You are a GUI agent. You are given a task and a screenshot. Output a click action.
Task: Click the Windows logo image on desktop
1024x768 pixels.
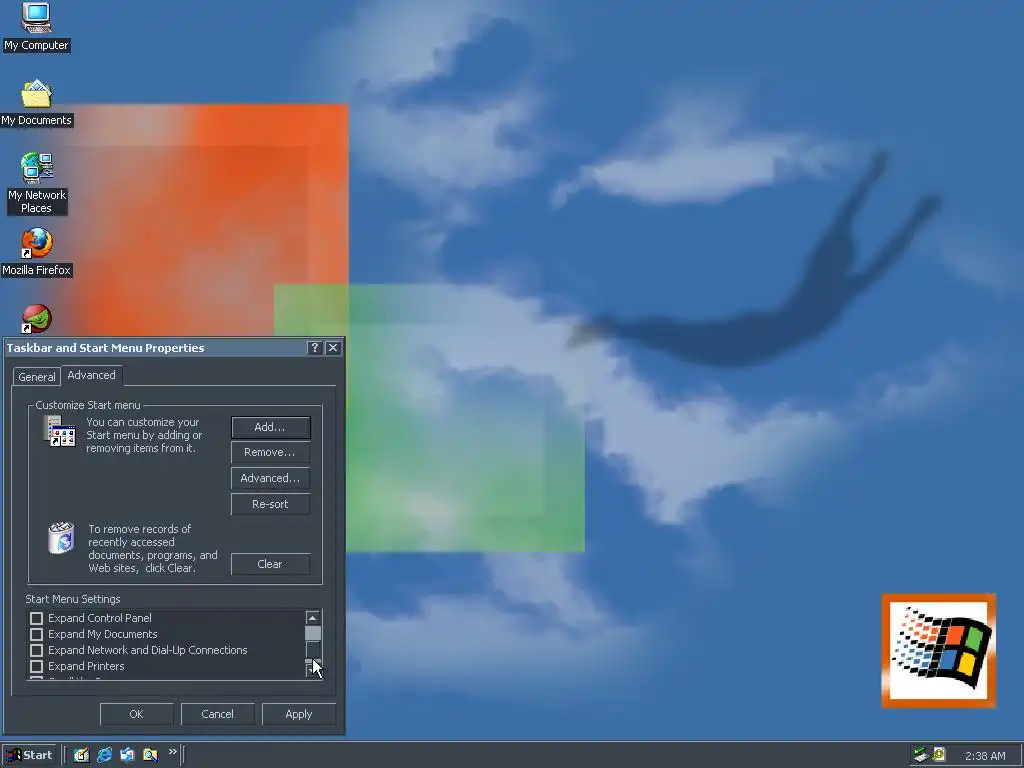[938, 650]
